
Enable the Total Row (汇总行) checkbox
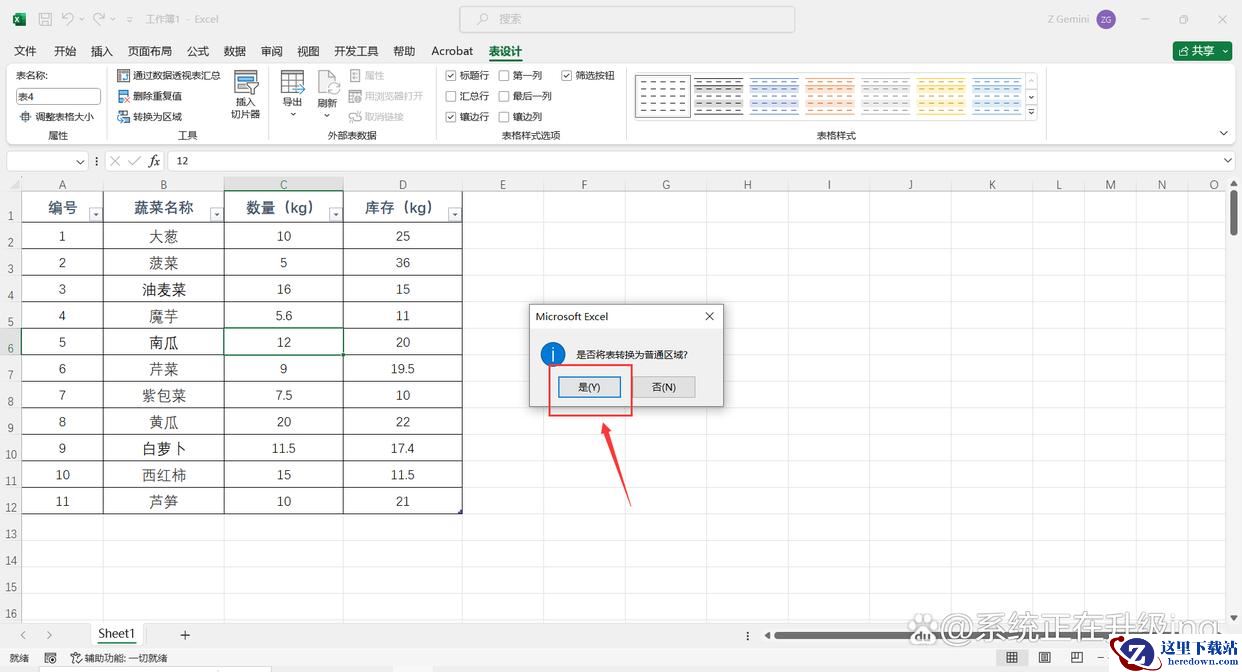tap(451, 96)
